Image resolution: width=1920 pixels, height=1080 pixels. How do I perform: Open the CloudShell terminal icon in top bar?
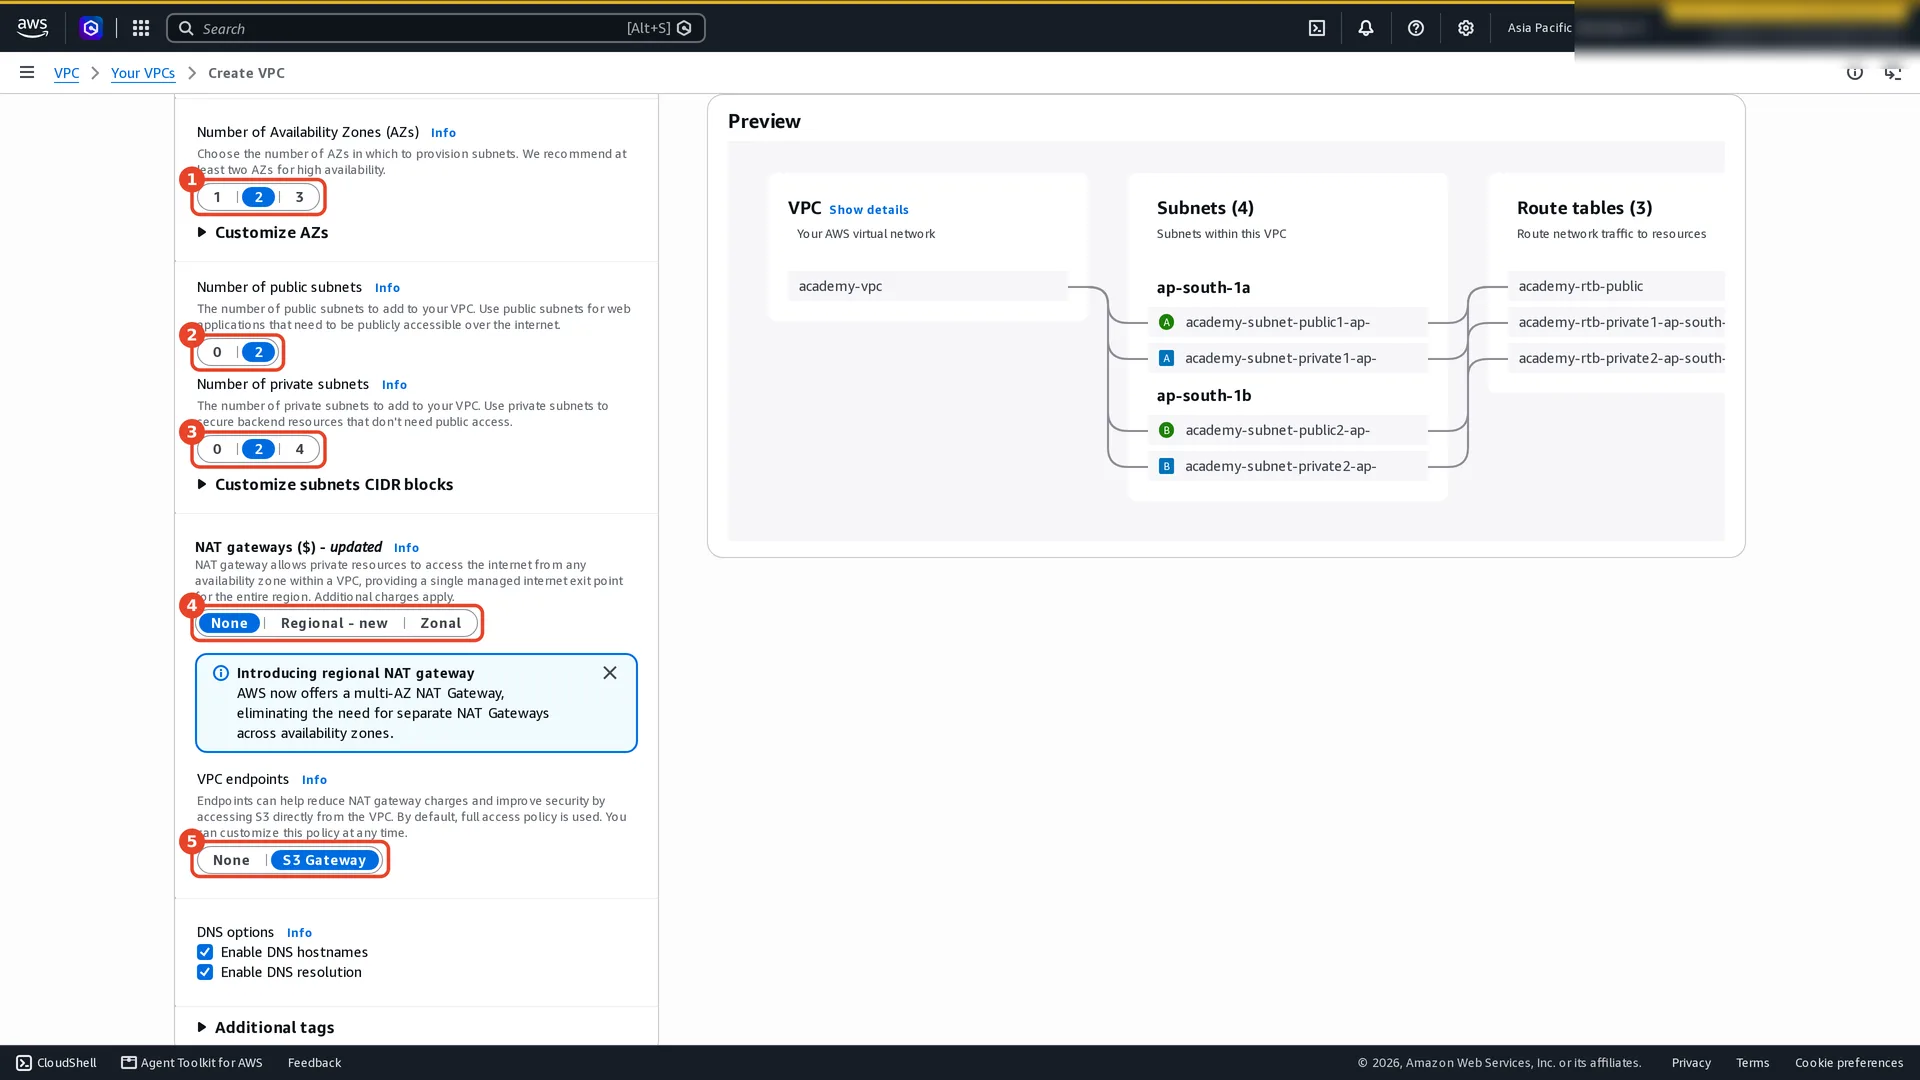pos(1317,28)
